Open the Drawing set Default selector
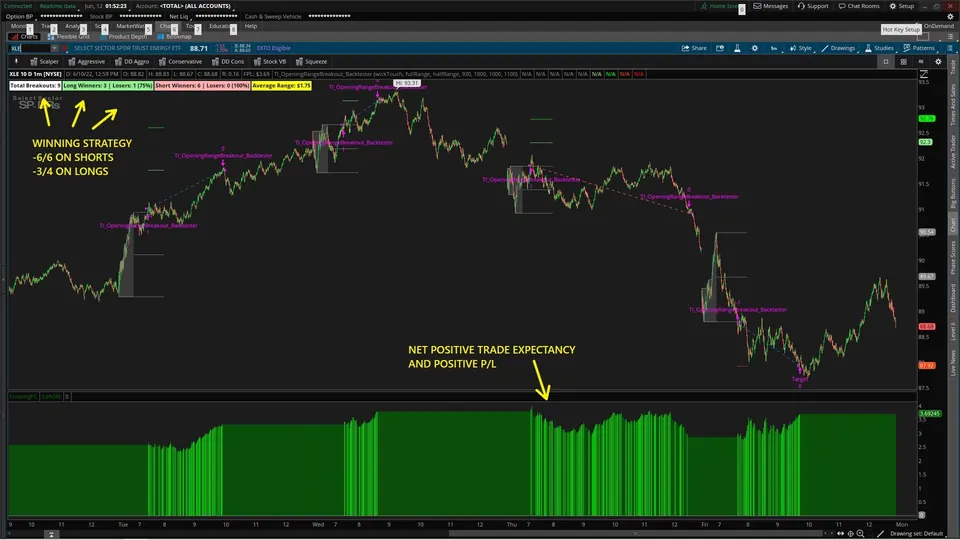 pyautogui.click(x=917, y=534)
